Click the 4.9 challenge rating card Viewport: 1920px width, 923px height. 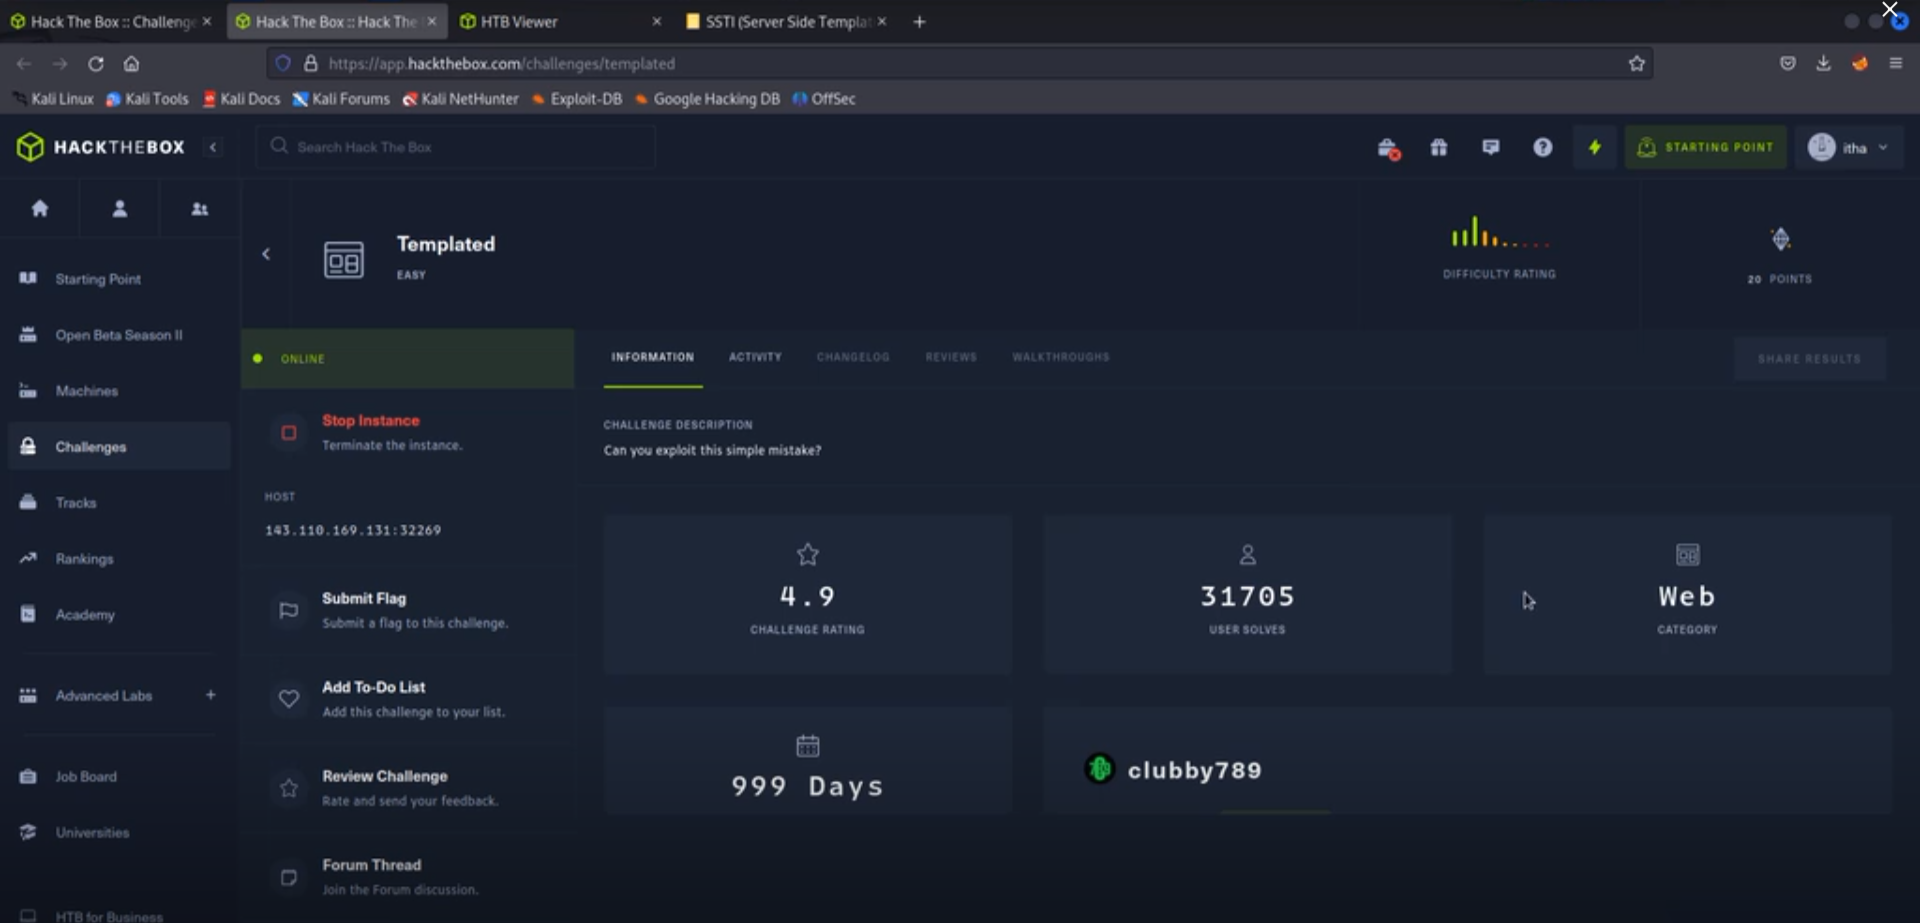pyautogui.click(x=808, y=594)
